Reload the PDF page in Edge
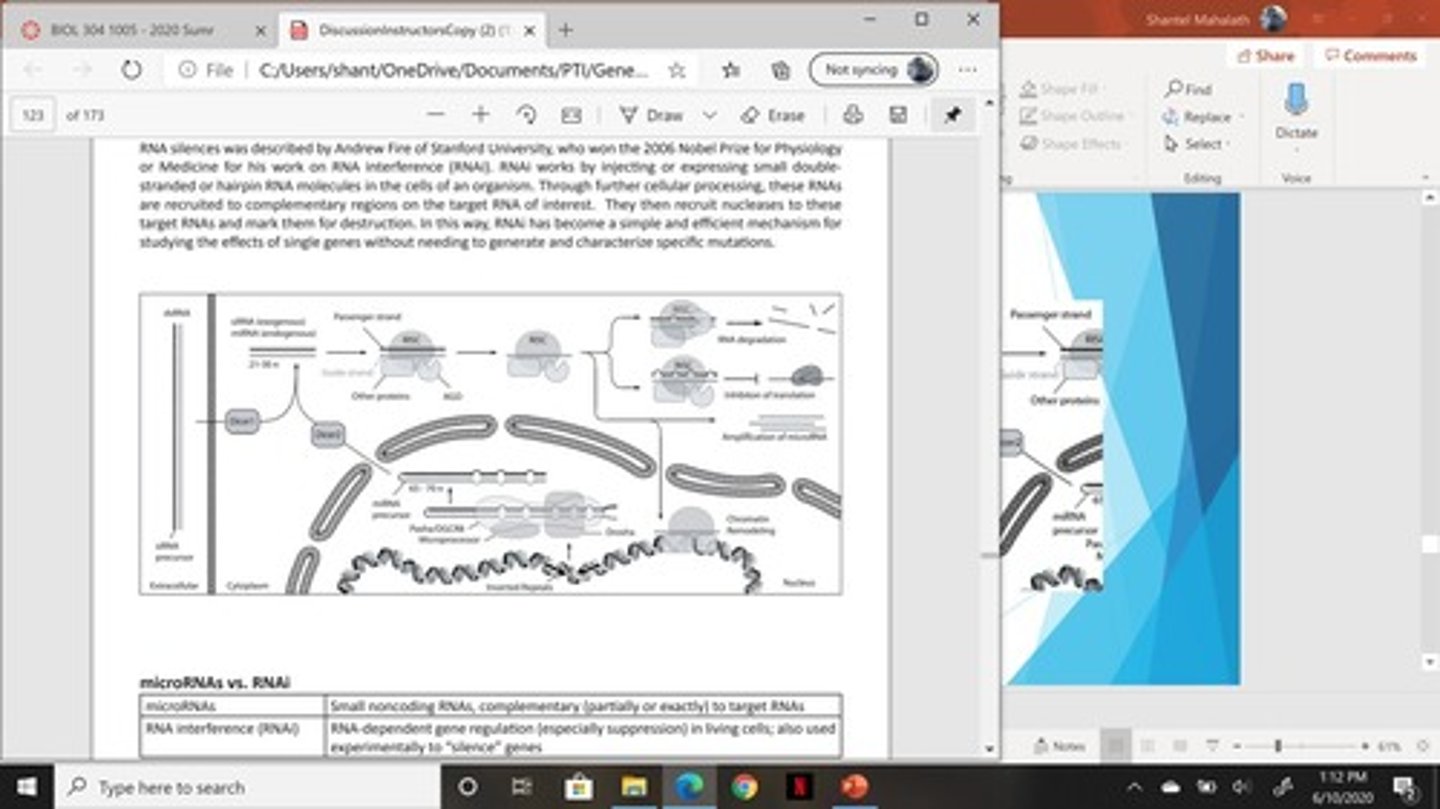The image size is (1440, 809). point(131,70)
